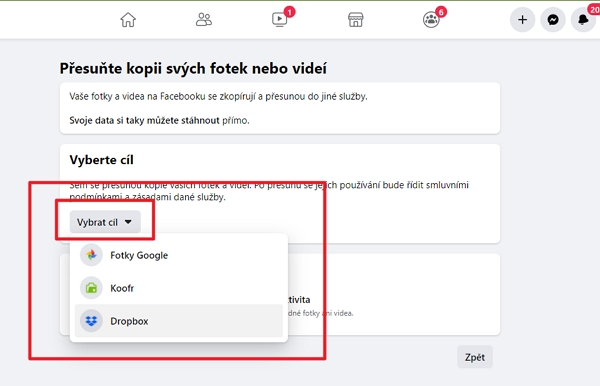This screenshot has height=386, width=600.
Task: Choose Fotky Google as destination
Action: 179,255
